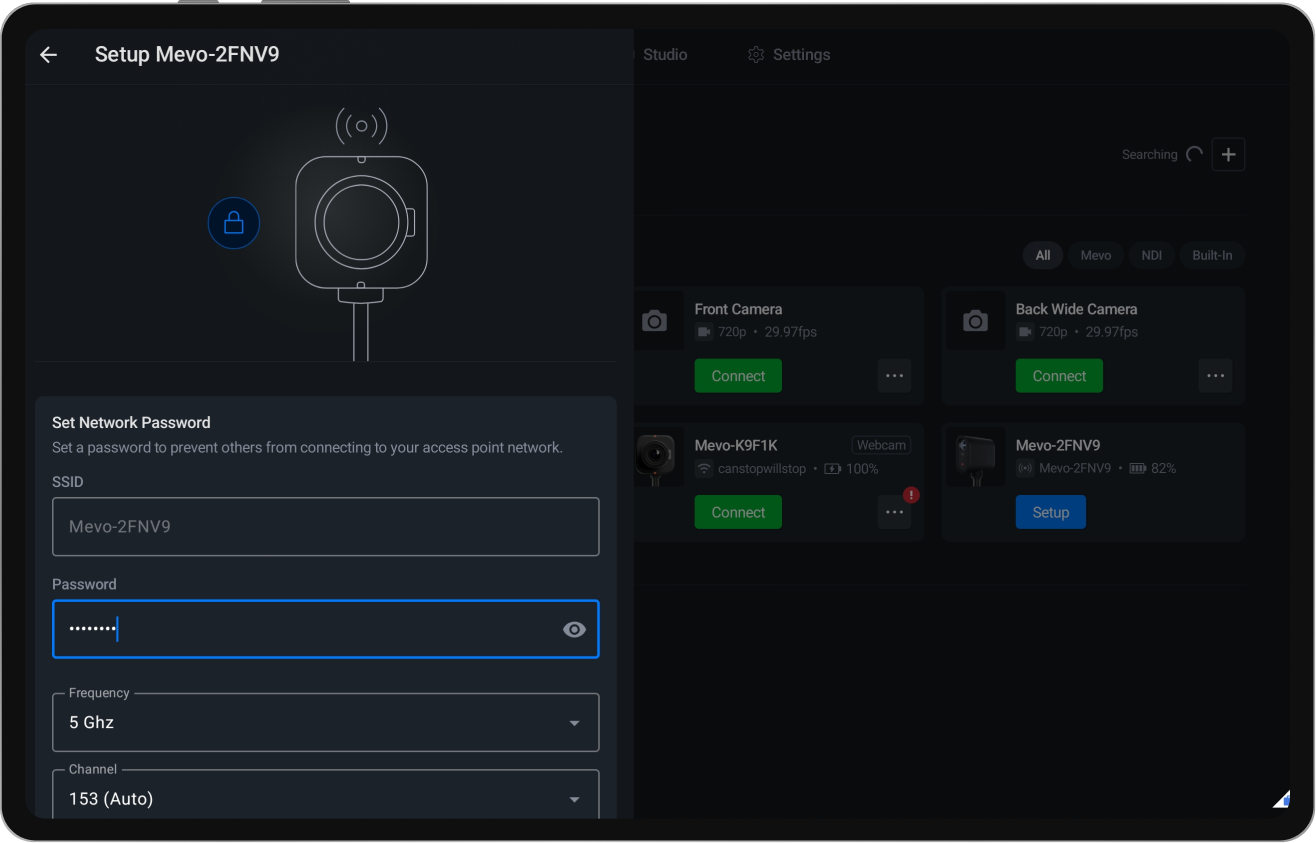Click the battery icon showing 82%

click(1137, 468)
